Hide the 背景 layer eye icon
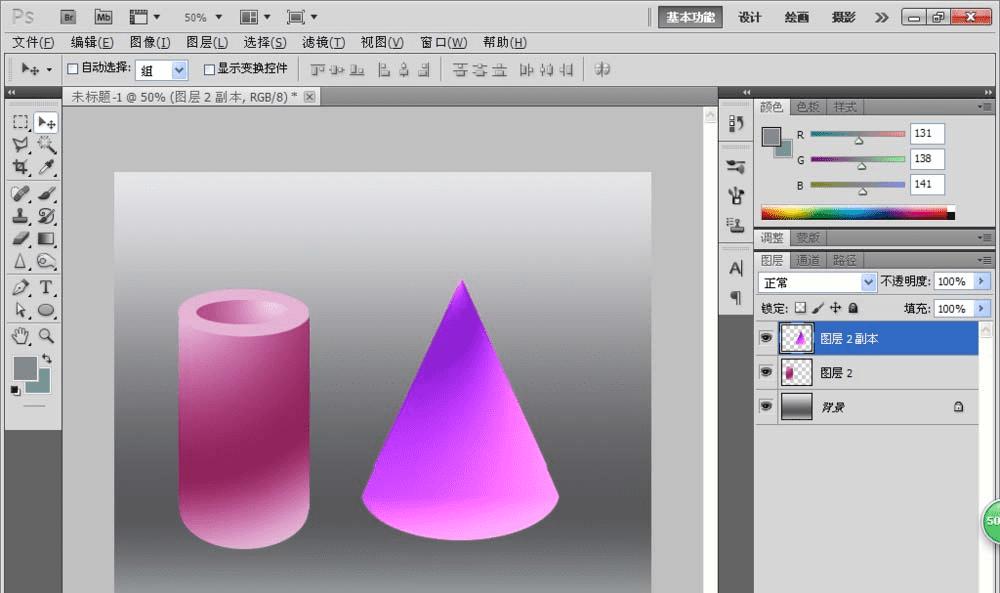The image size is (1000, 593). point(766,407)
